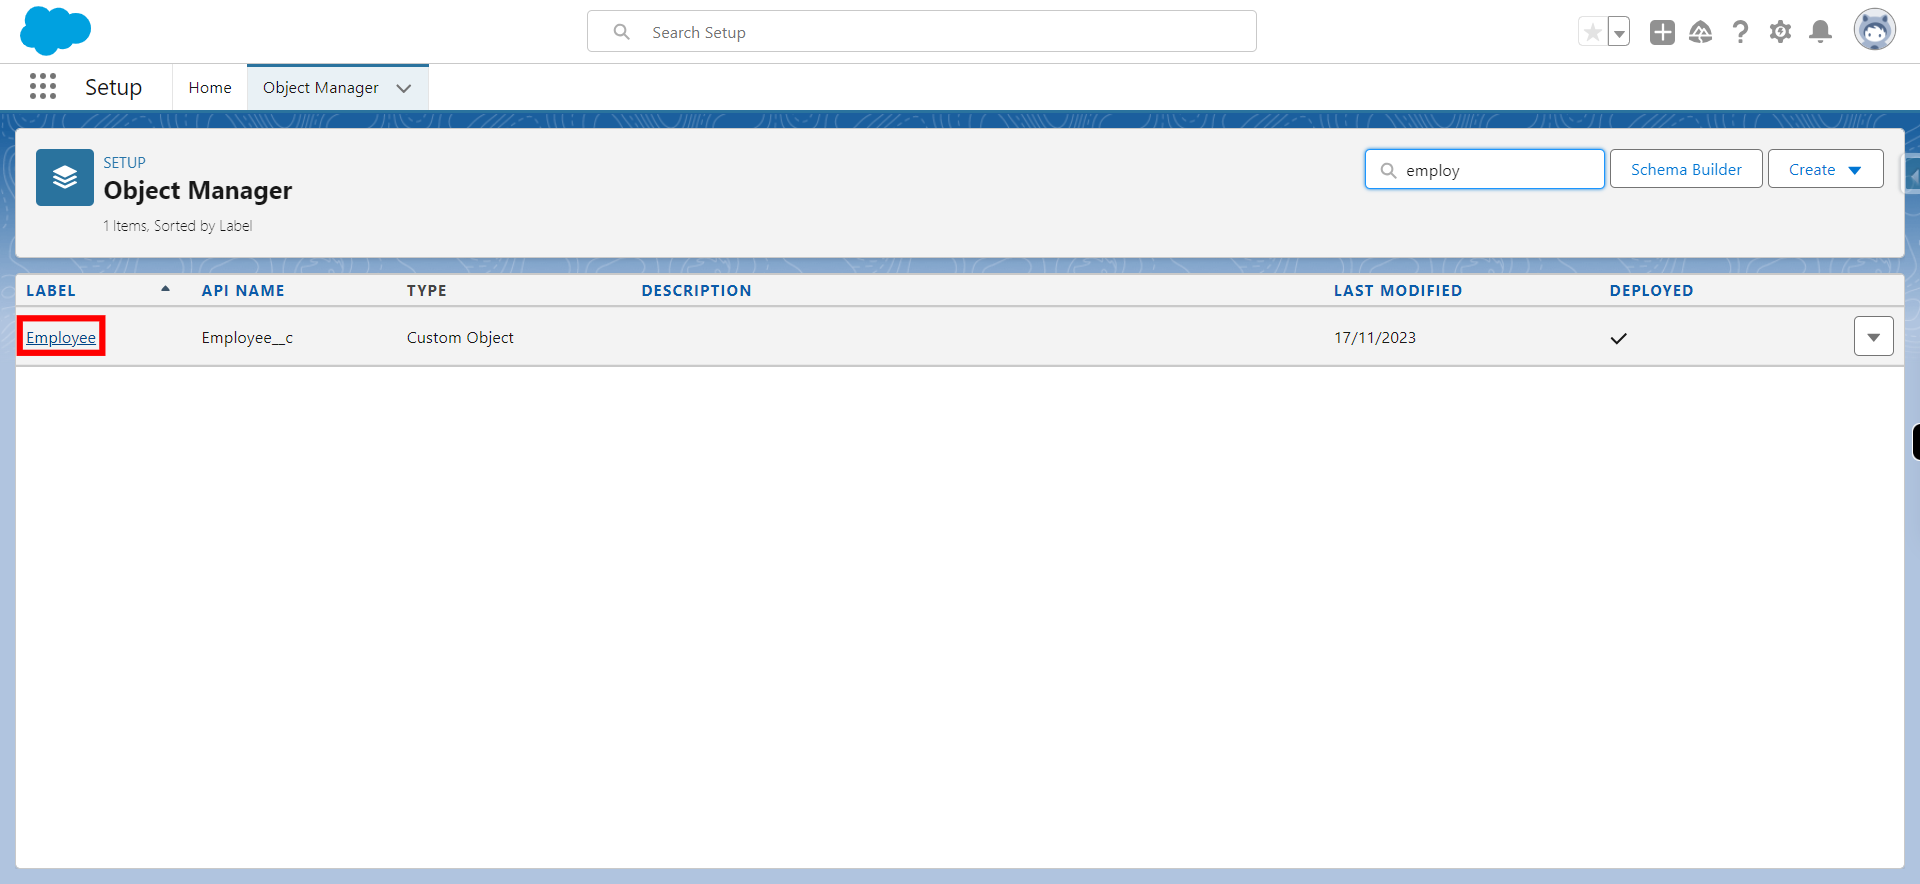
Task: Click the Employee__c API name cell
Action: pos(247,338)
